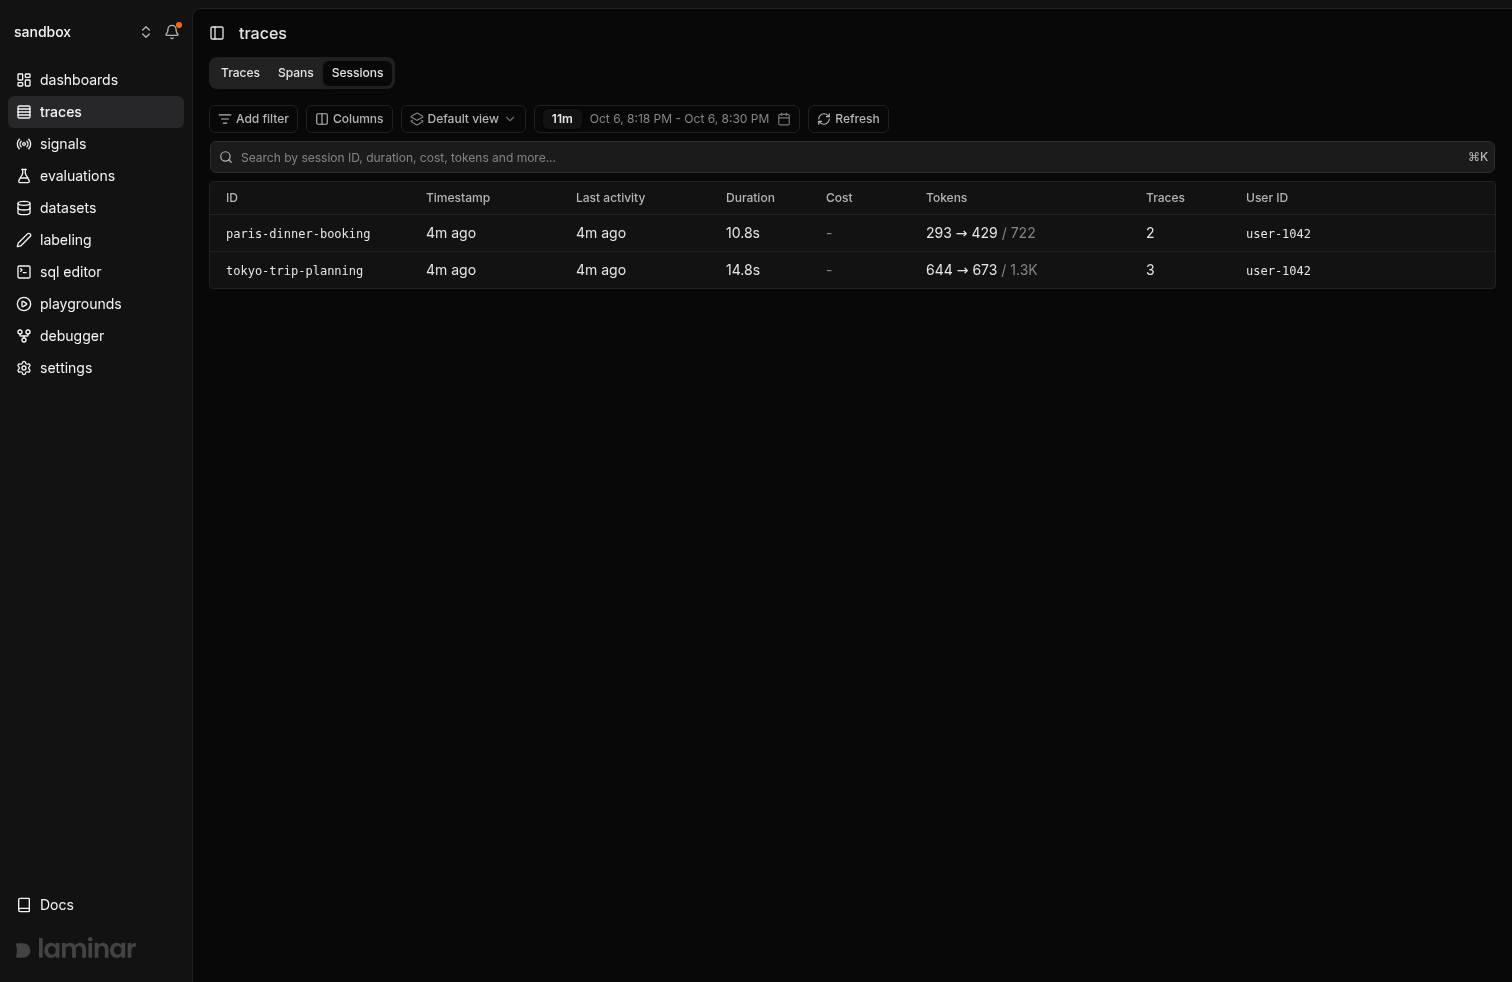Expand the Default view dropdown

[463, 119]
